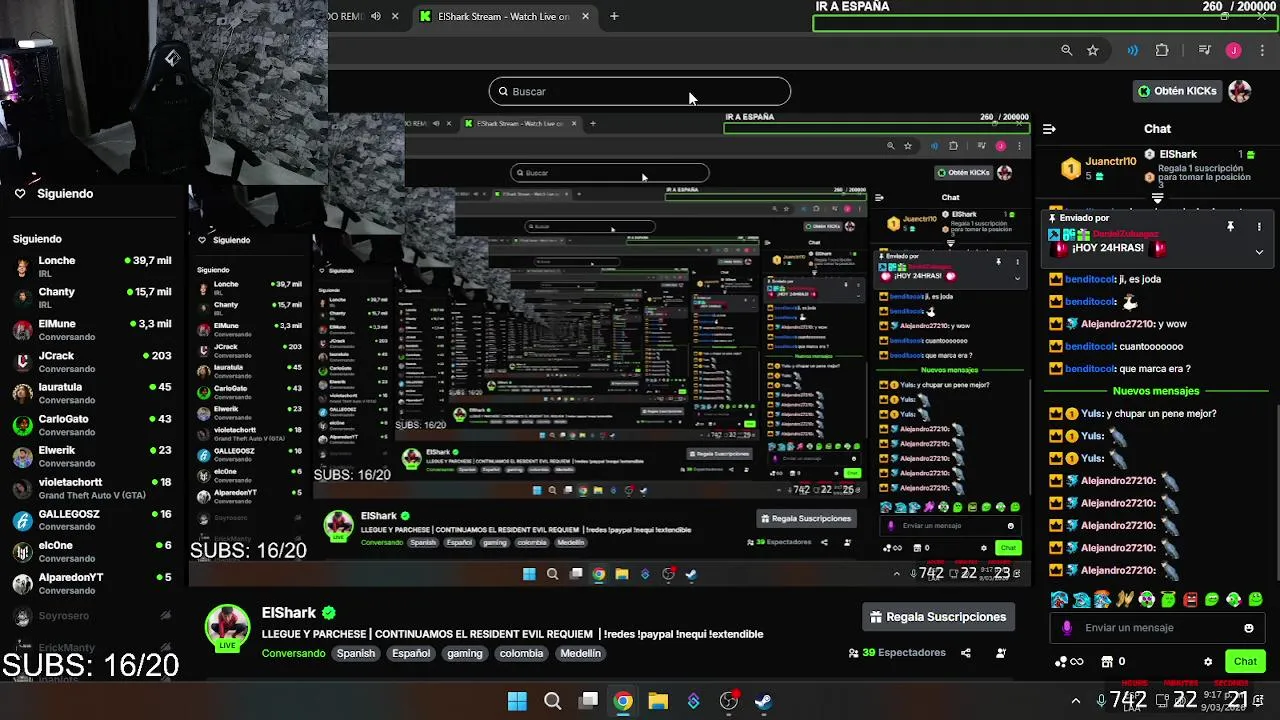The width and height of the screenshot is (1280, 720).
Task: Open Elwerik channel in sidebar
Action: point(92,457)
